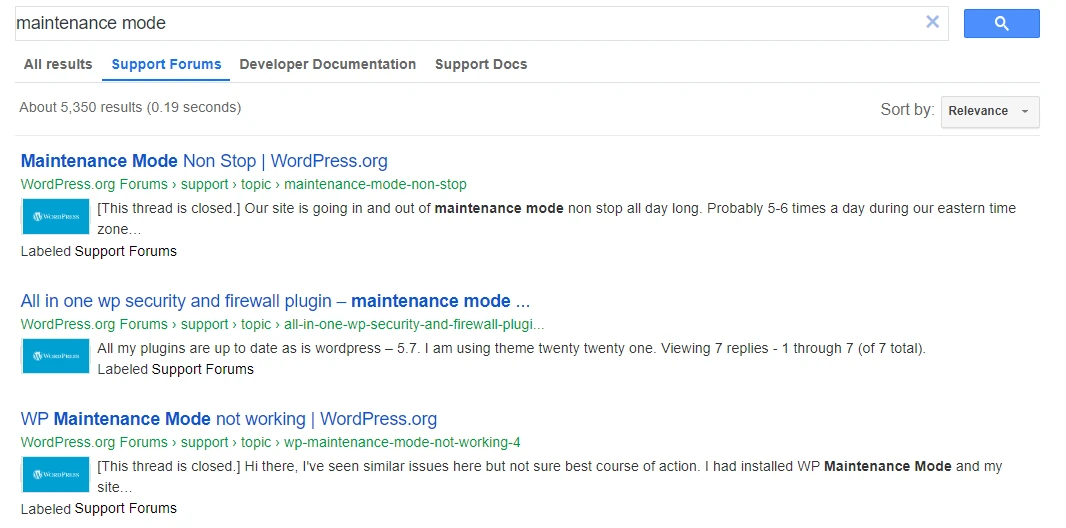
Task: Click the snippet "Hi there, I've seen similar issues"
Action: tap(549, 476)
